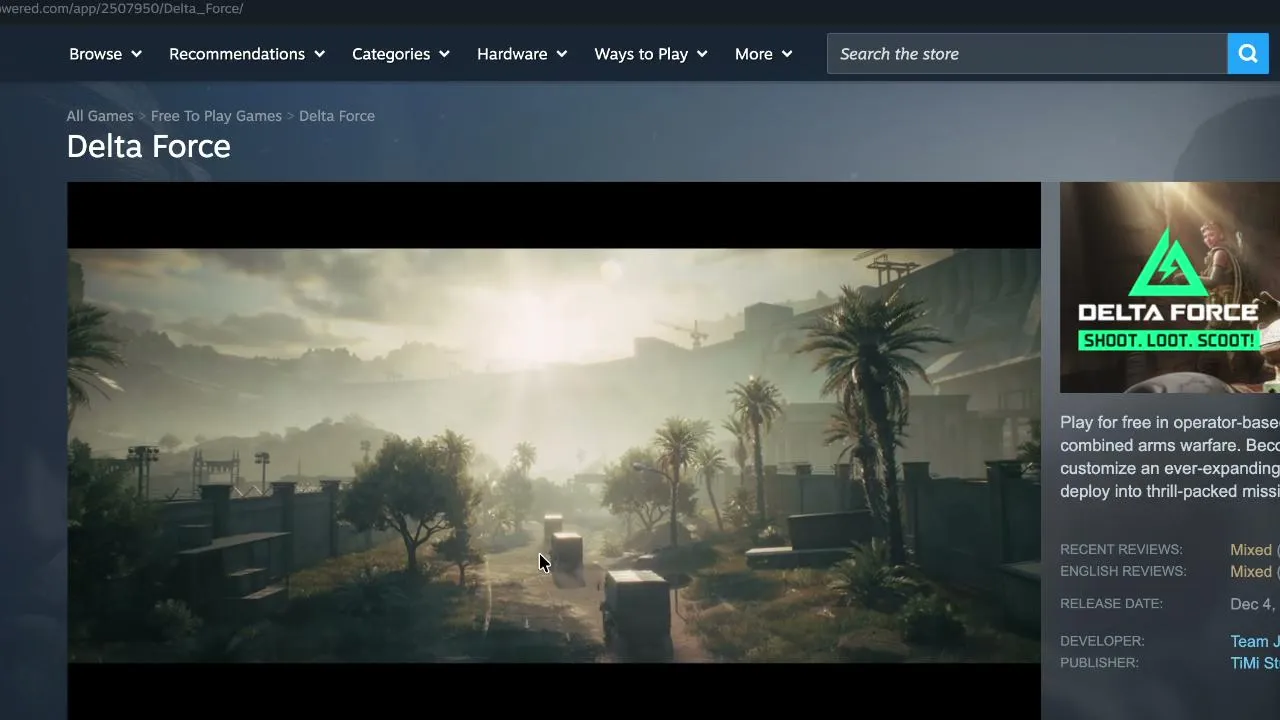The image size is (1280, 720).
Task: Open the More menu
Action: tap(764, 54)
